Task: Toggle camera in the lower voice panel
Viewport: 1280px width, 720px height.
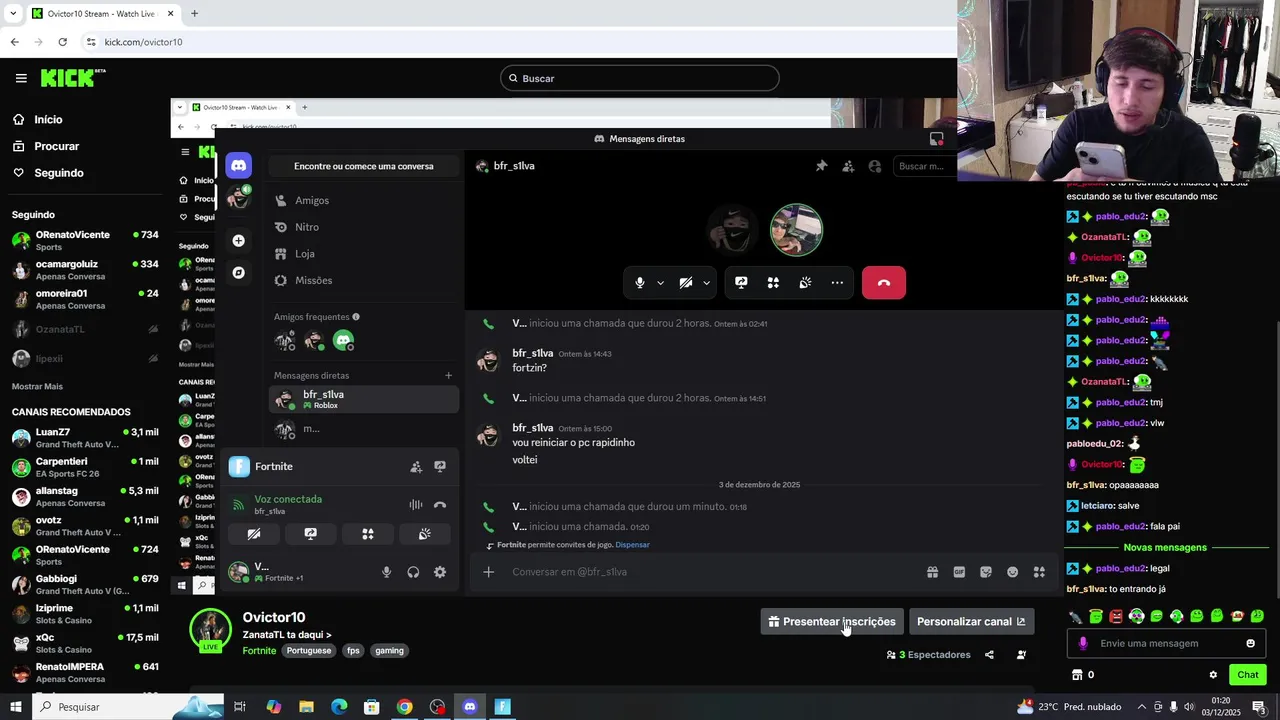Action: point(254,534)
